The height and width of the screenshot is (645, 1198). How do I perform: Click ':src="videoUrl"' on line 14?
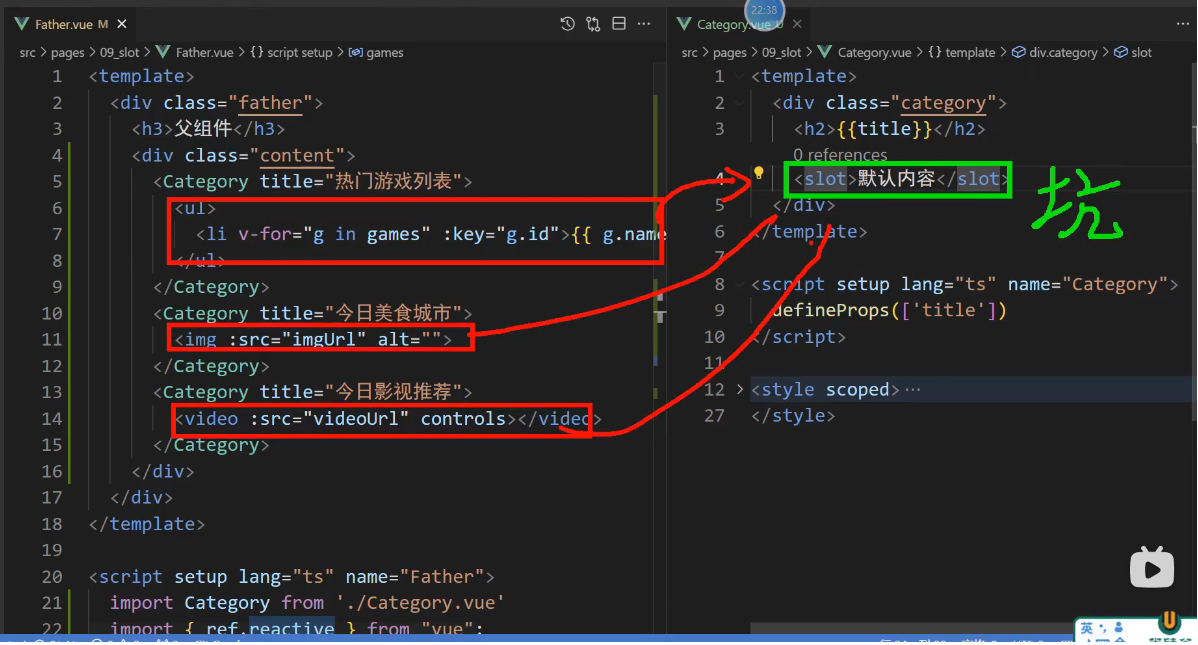(329, 419)
